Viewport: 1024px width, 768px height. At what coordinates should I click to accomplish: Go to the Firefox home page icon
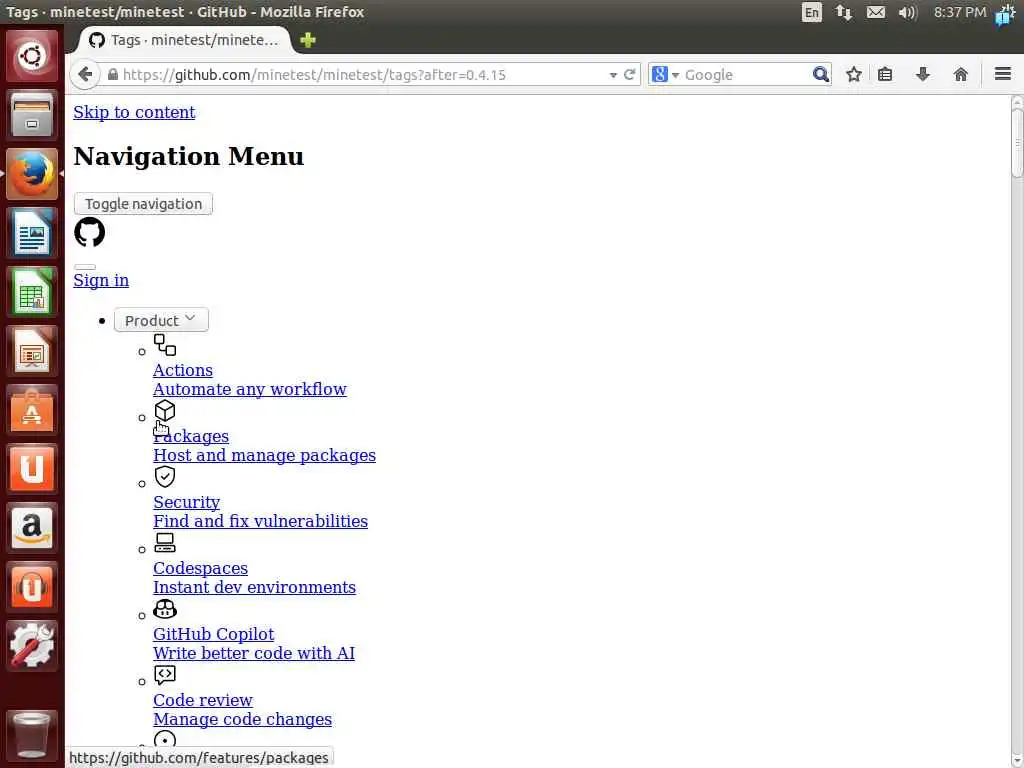pyautogui.click(x=961, y=74)
